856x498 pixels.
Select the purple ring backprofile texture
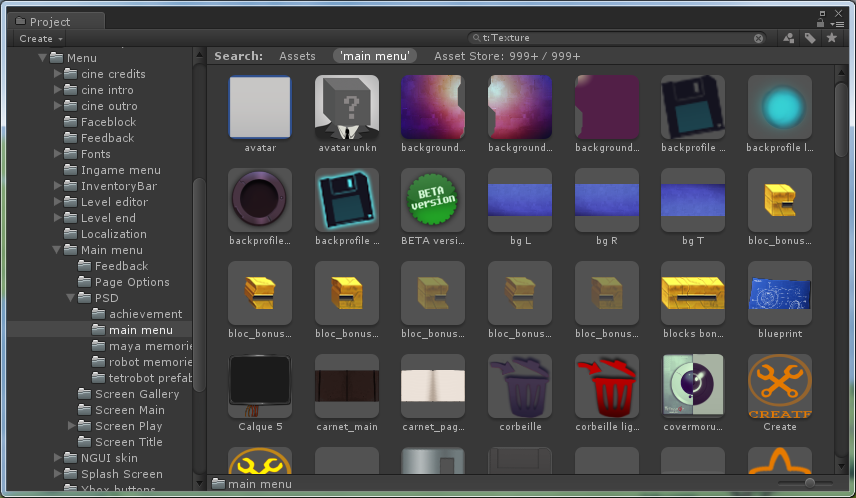coord(260,200)
